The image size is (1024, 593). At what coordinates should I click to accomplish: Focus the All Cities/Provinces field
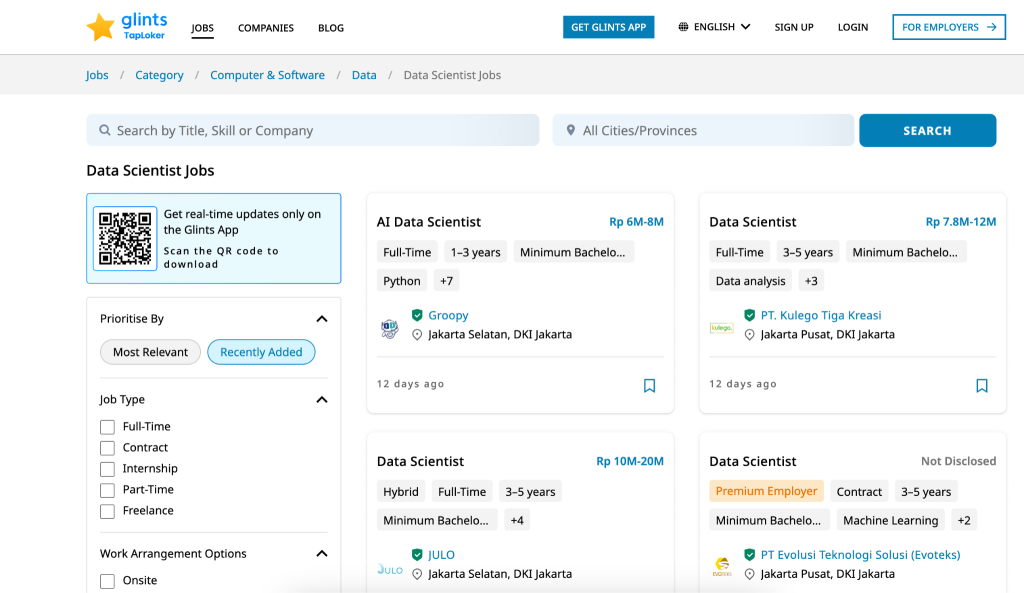tap(703, 131)
